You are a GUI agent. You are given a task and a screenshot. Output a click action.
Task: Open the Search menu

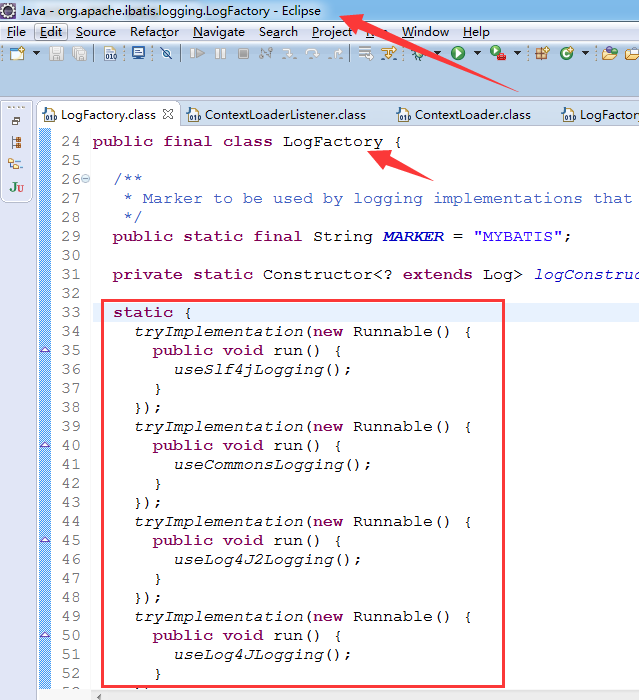(x=278, y=32)
